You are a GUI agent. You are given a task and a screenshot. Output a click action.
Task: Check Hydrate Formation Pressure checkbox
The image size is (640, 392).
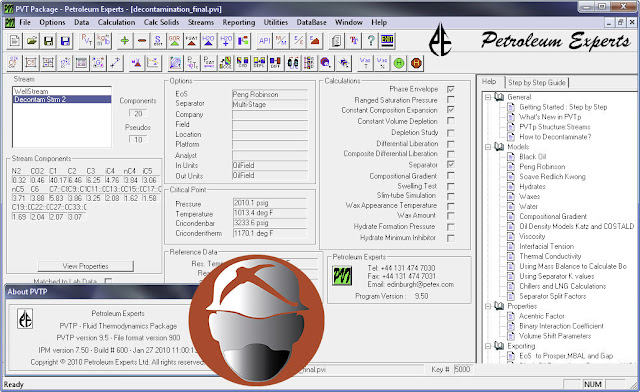click(x=451, y=227)
